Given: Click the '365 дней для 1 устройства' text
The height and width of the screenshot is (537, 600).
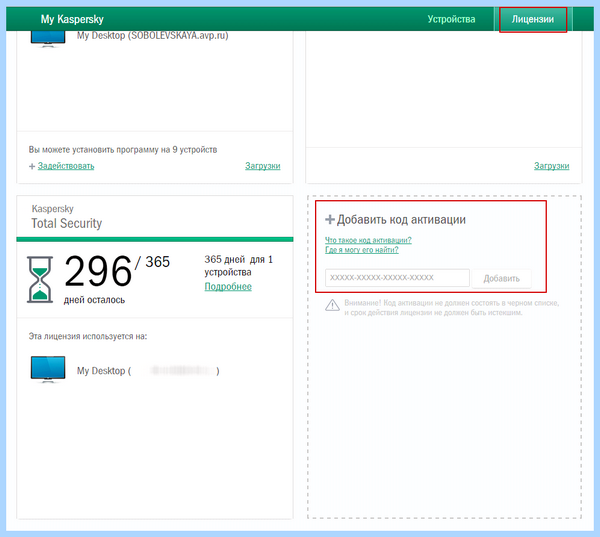Looking at the screenshot, I should 238,266.
